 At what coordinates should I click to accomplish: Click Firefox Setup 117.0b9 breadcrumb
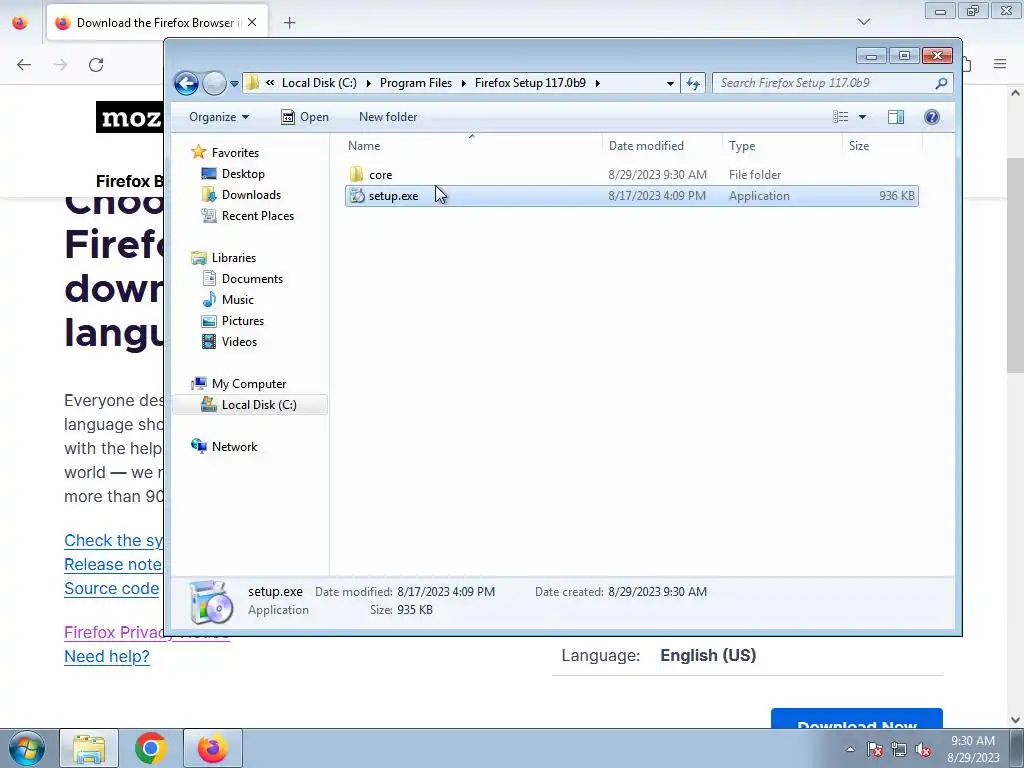(x=530, y=83)
